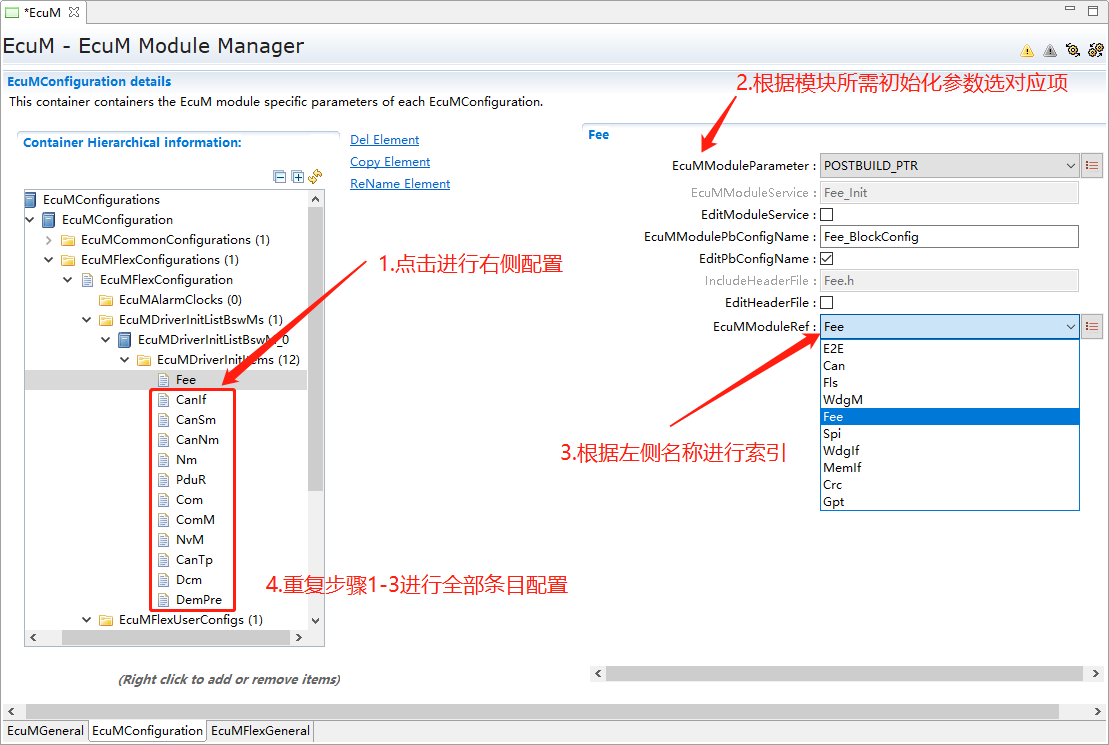Screen dimensions: 1109x745
Task: Choose MemIf from the EcuMModuleRef list
Action: tap(842, 468)
